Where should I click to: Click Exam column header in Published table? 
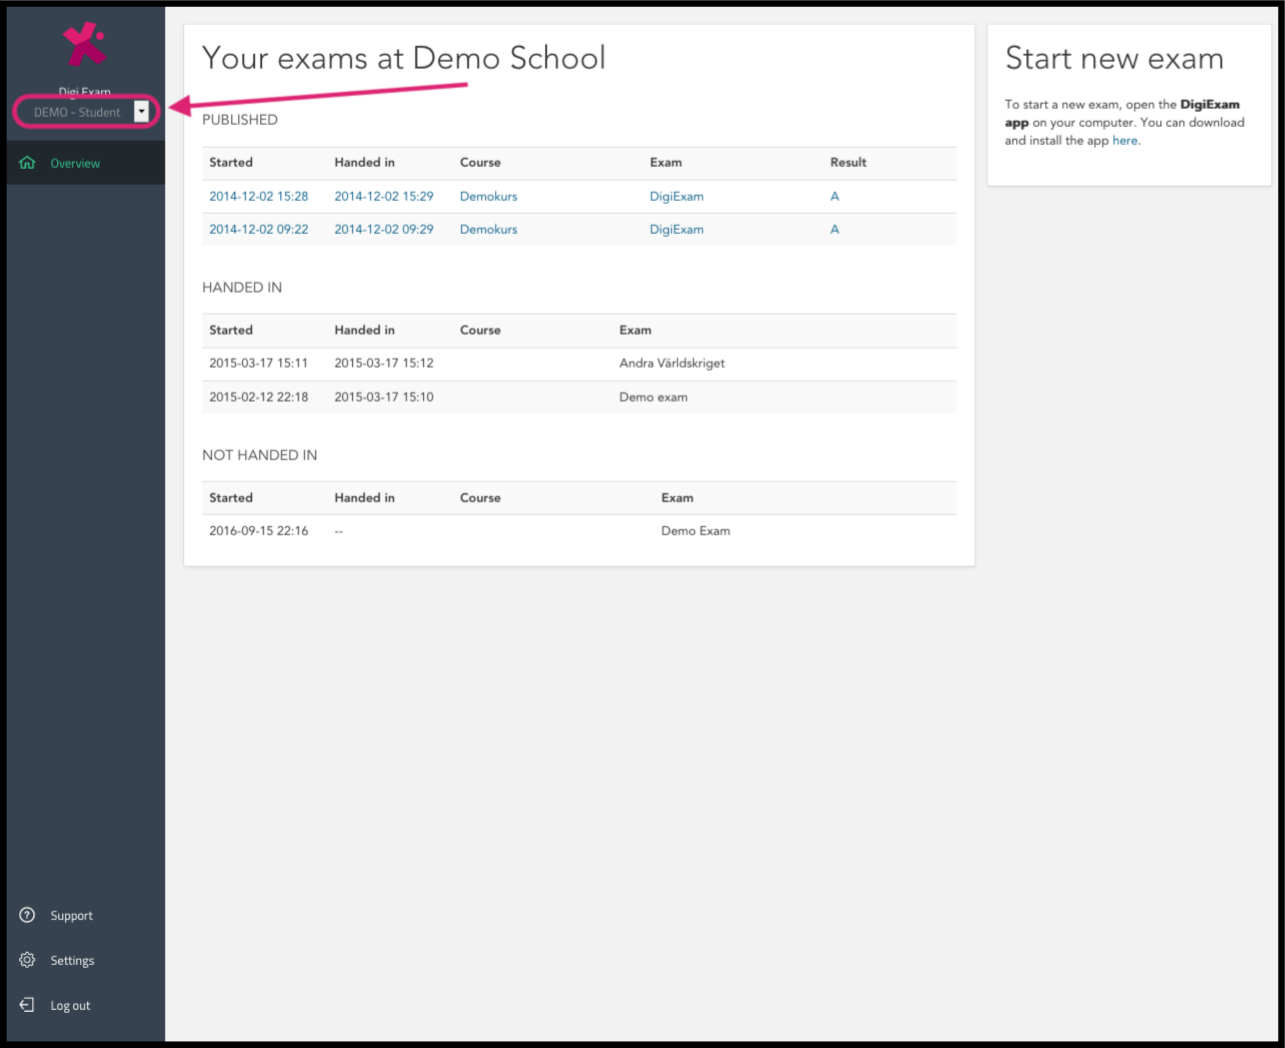(x=666, y=162)
